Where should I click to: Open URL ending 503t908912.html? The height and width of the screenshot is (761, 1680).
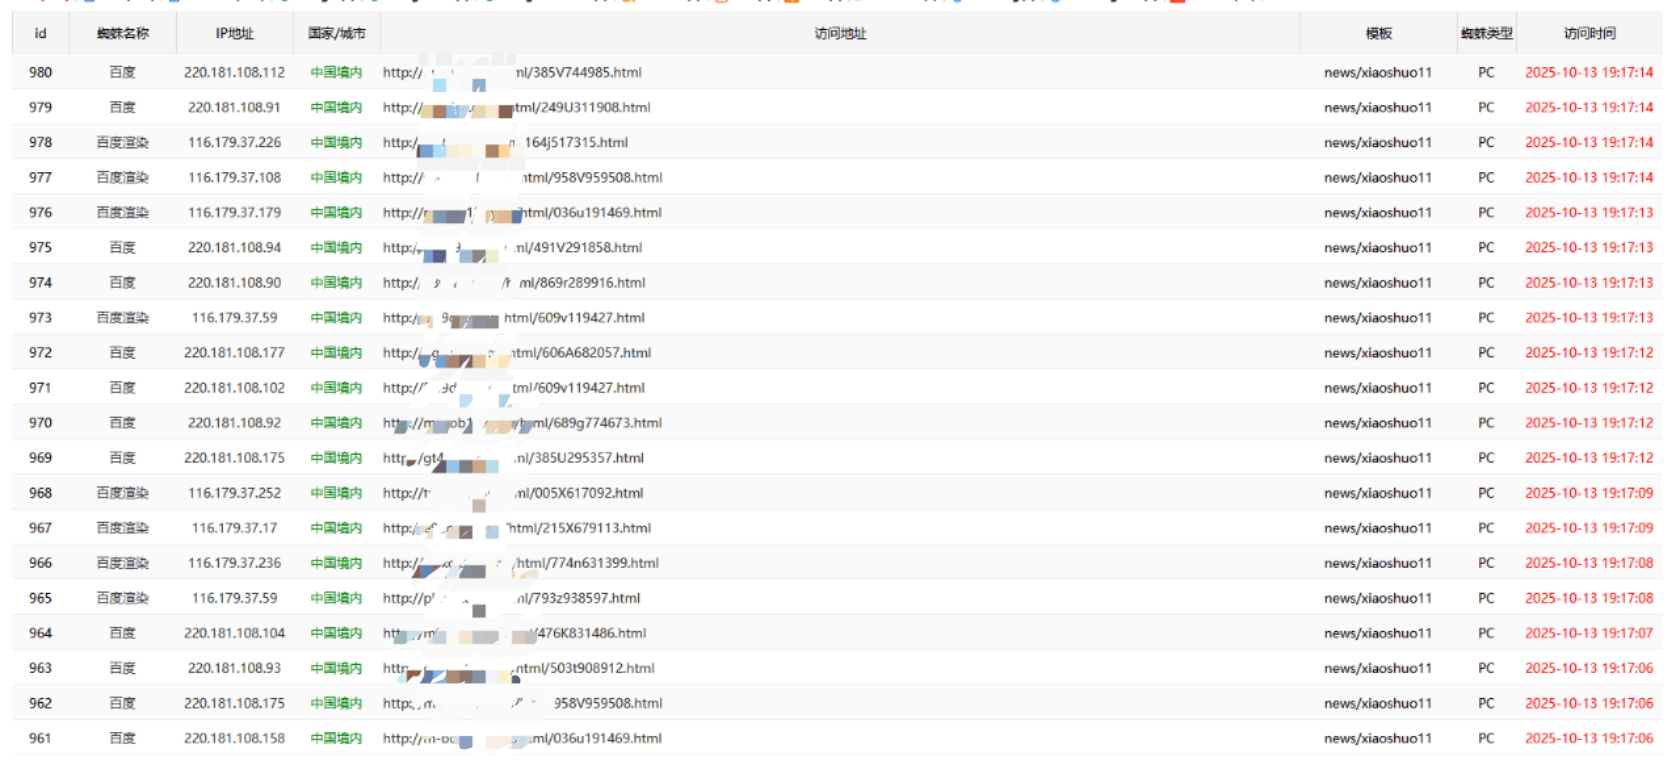(x=519, y=668)
